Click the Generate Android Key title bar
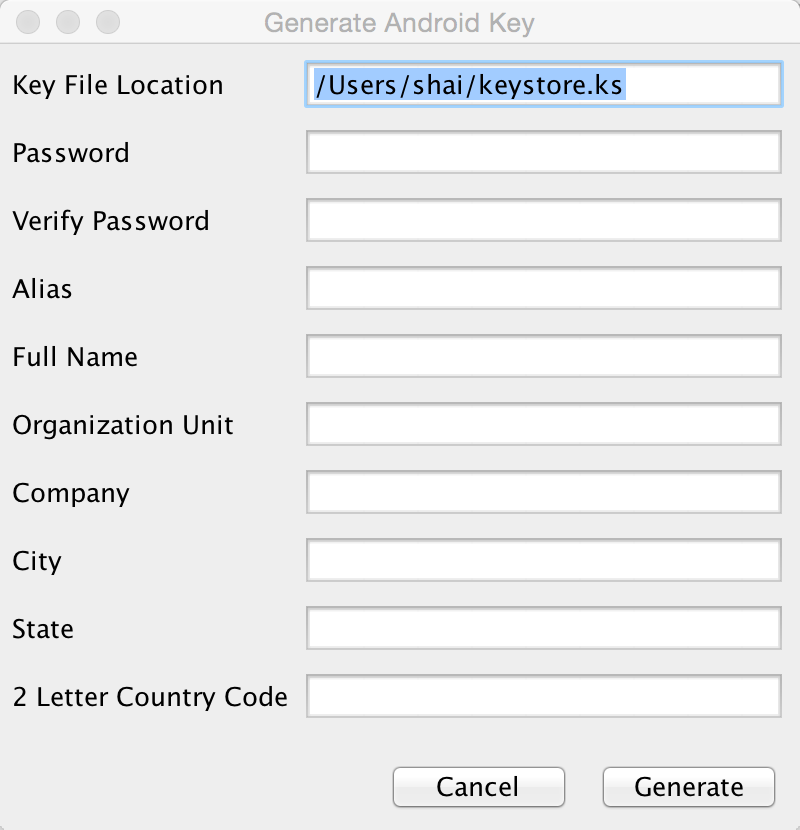The height and width of the screenshot is (830, 800). point(400,22)
